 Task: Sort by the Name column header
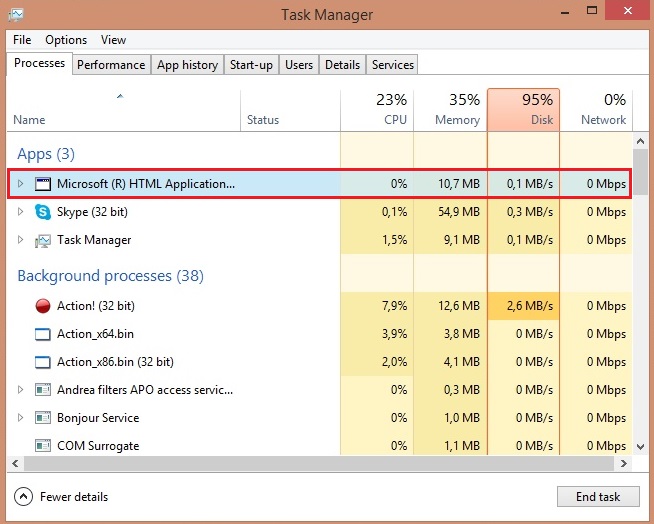(x=123, y=110)
